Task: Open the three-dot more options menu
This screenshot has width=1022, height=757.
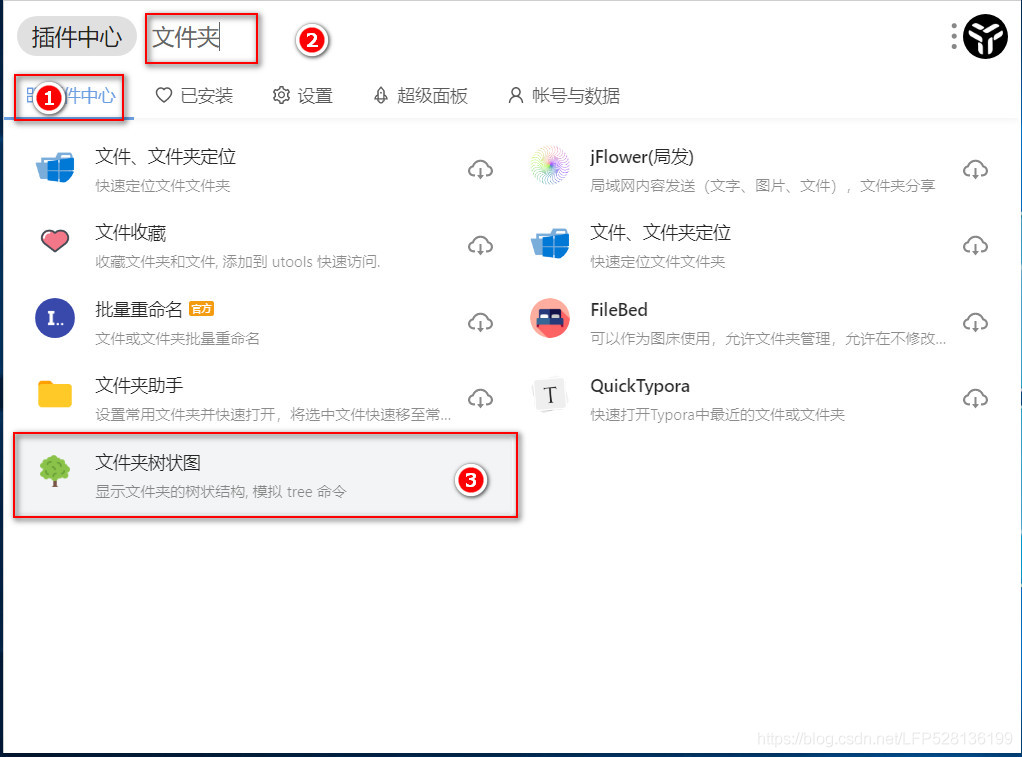Action: 954,37
